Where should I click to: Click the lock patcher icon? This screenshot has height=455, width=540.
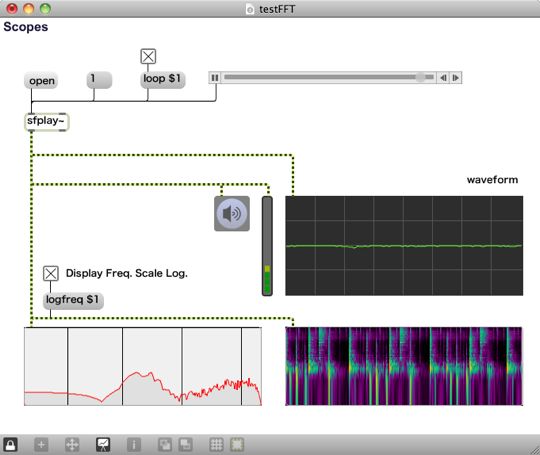[10, 444]
